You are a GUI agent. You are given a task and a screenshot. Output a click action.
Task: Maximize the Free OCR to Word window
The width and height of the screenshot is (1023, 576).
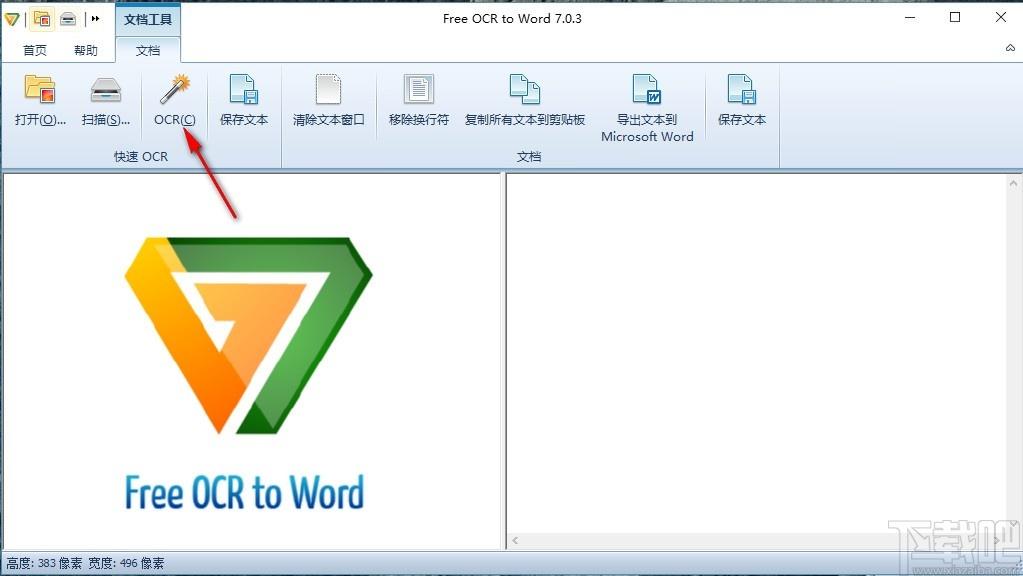click(x=955, y=18)
